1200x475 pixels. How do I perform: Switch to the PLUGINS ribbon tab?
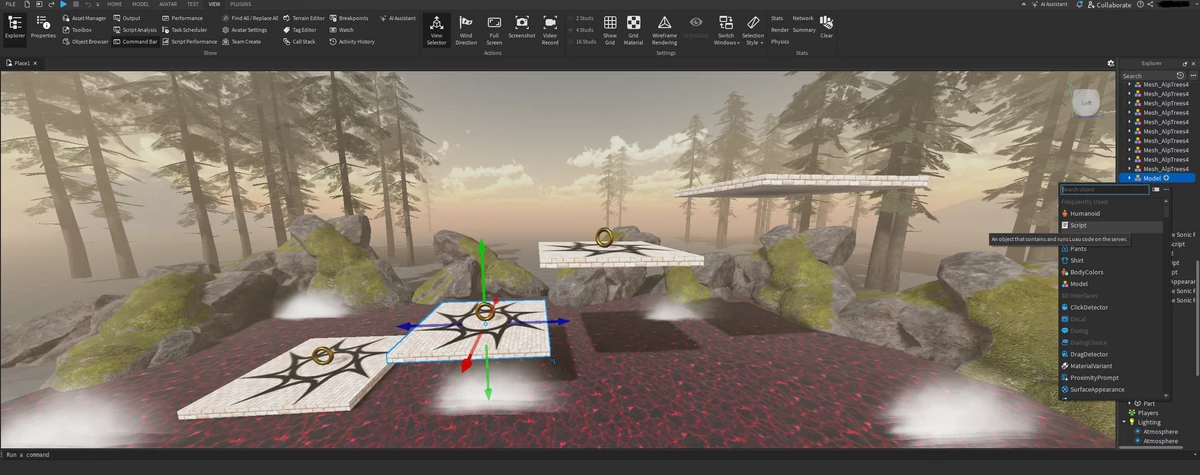click(241, 4)
